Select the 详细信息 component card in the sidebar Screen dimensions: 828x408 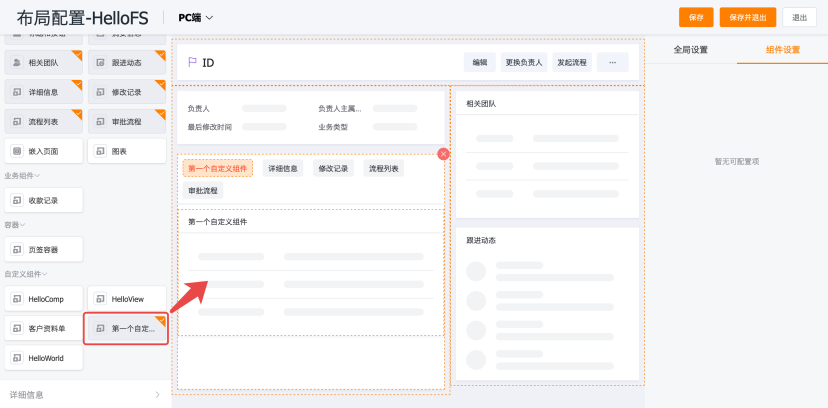point(44,92)
